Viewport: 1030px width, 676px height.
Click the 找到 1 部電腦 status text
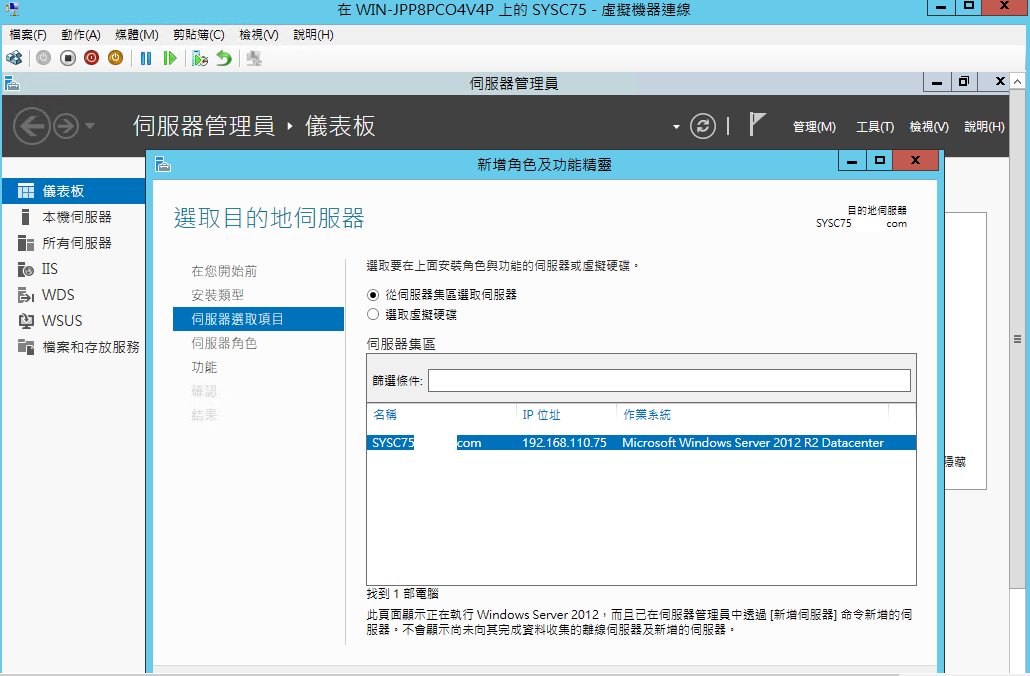point(402,594)
